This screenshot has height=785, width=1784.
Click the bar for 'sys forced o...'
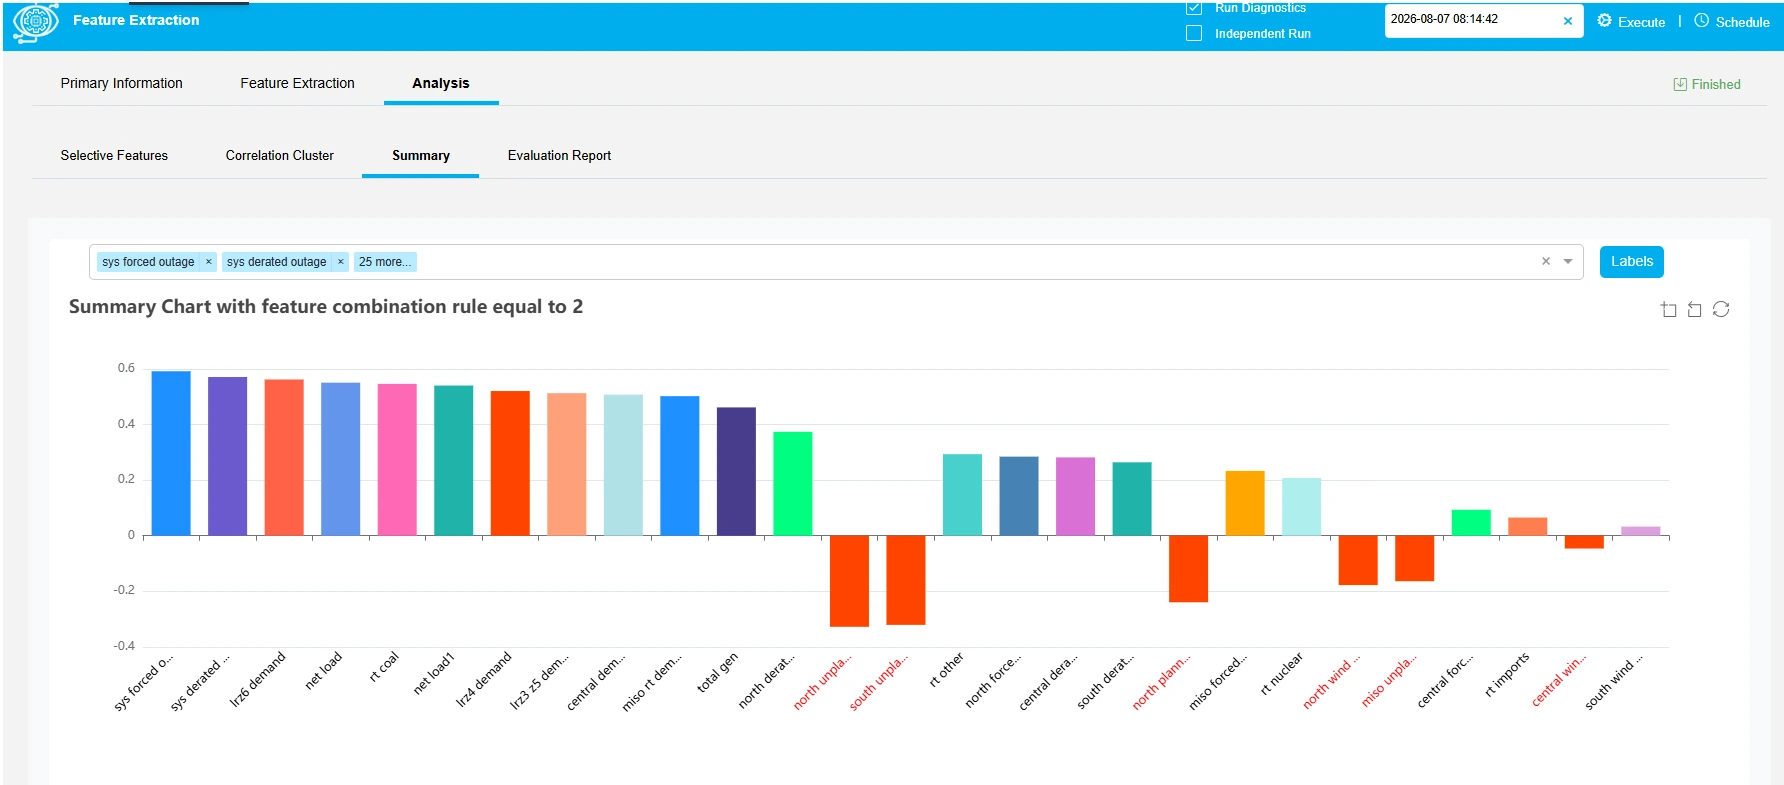pos(171,453)
